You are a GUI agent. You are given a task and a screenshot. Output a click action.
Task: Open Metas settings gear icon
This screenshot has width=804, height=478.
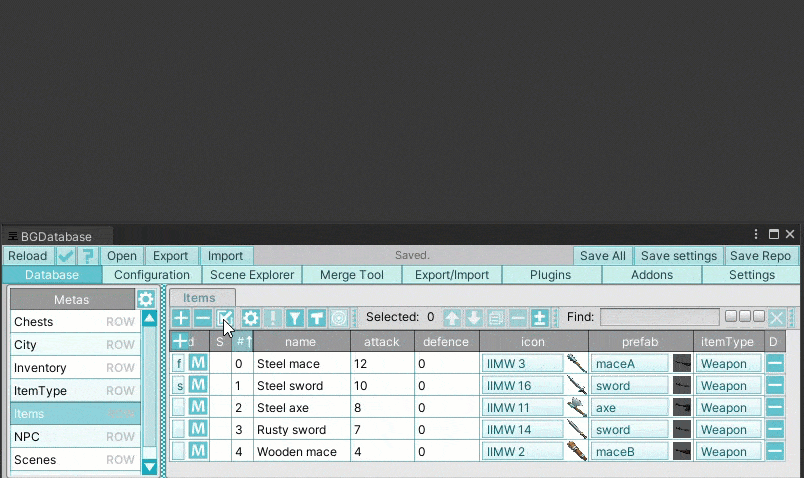[146, 299]
